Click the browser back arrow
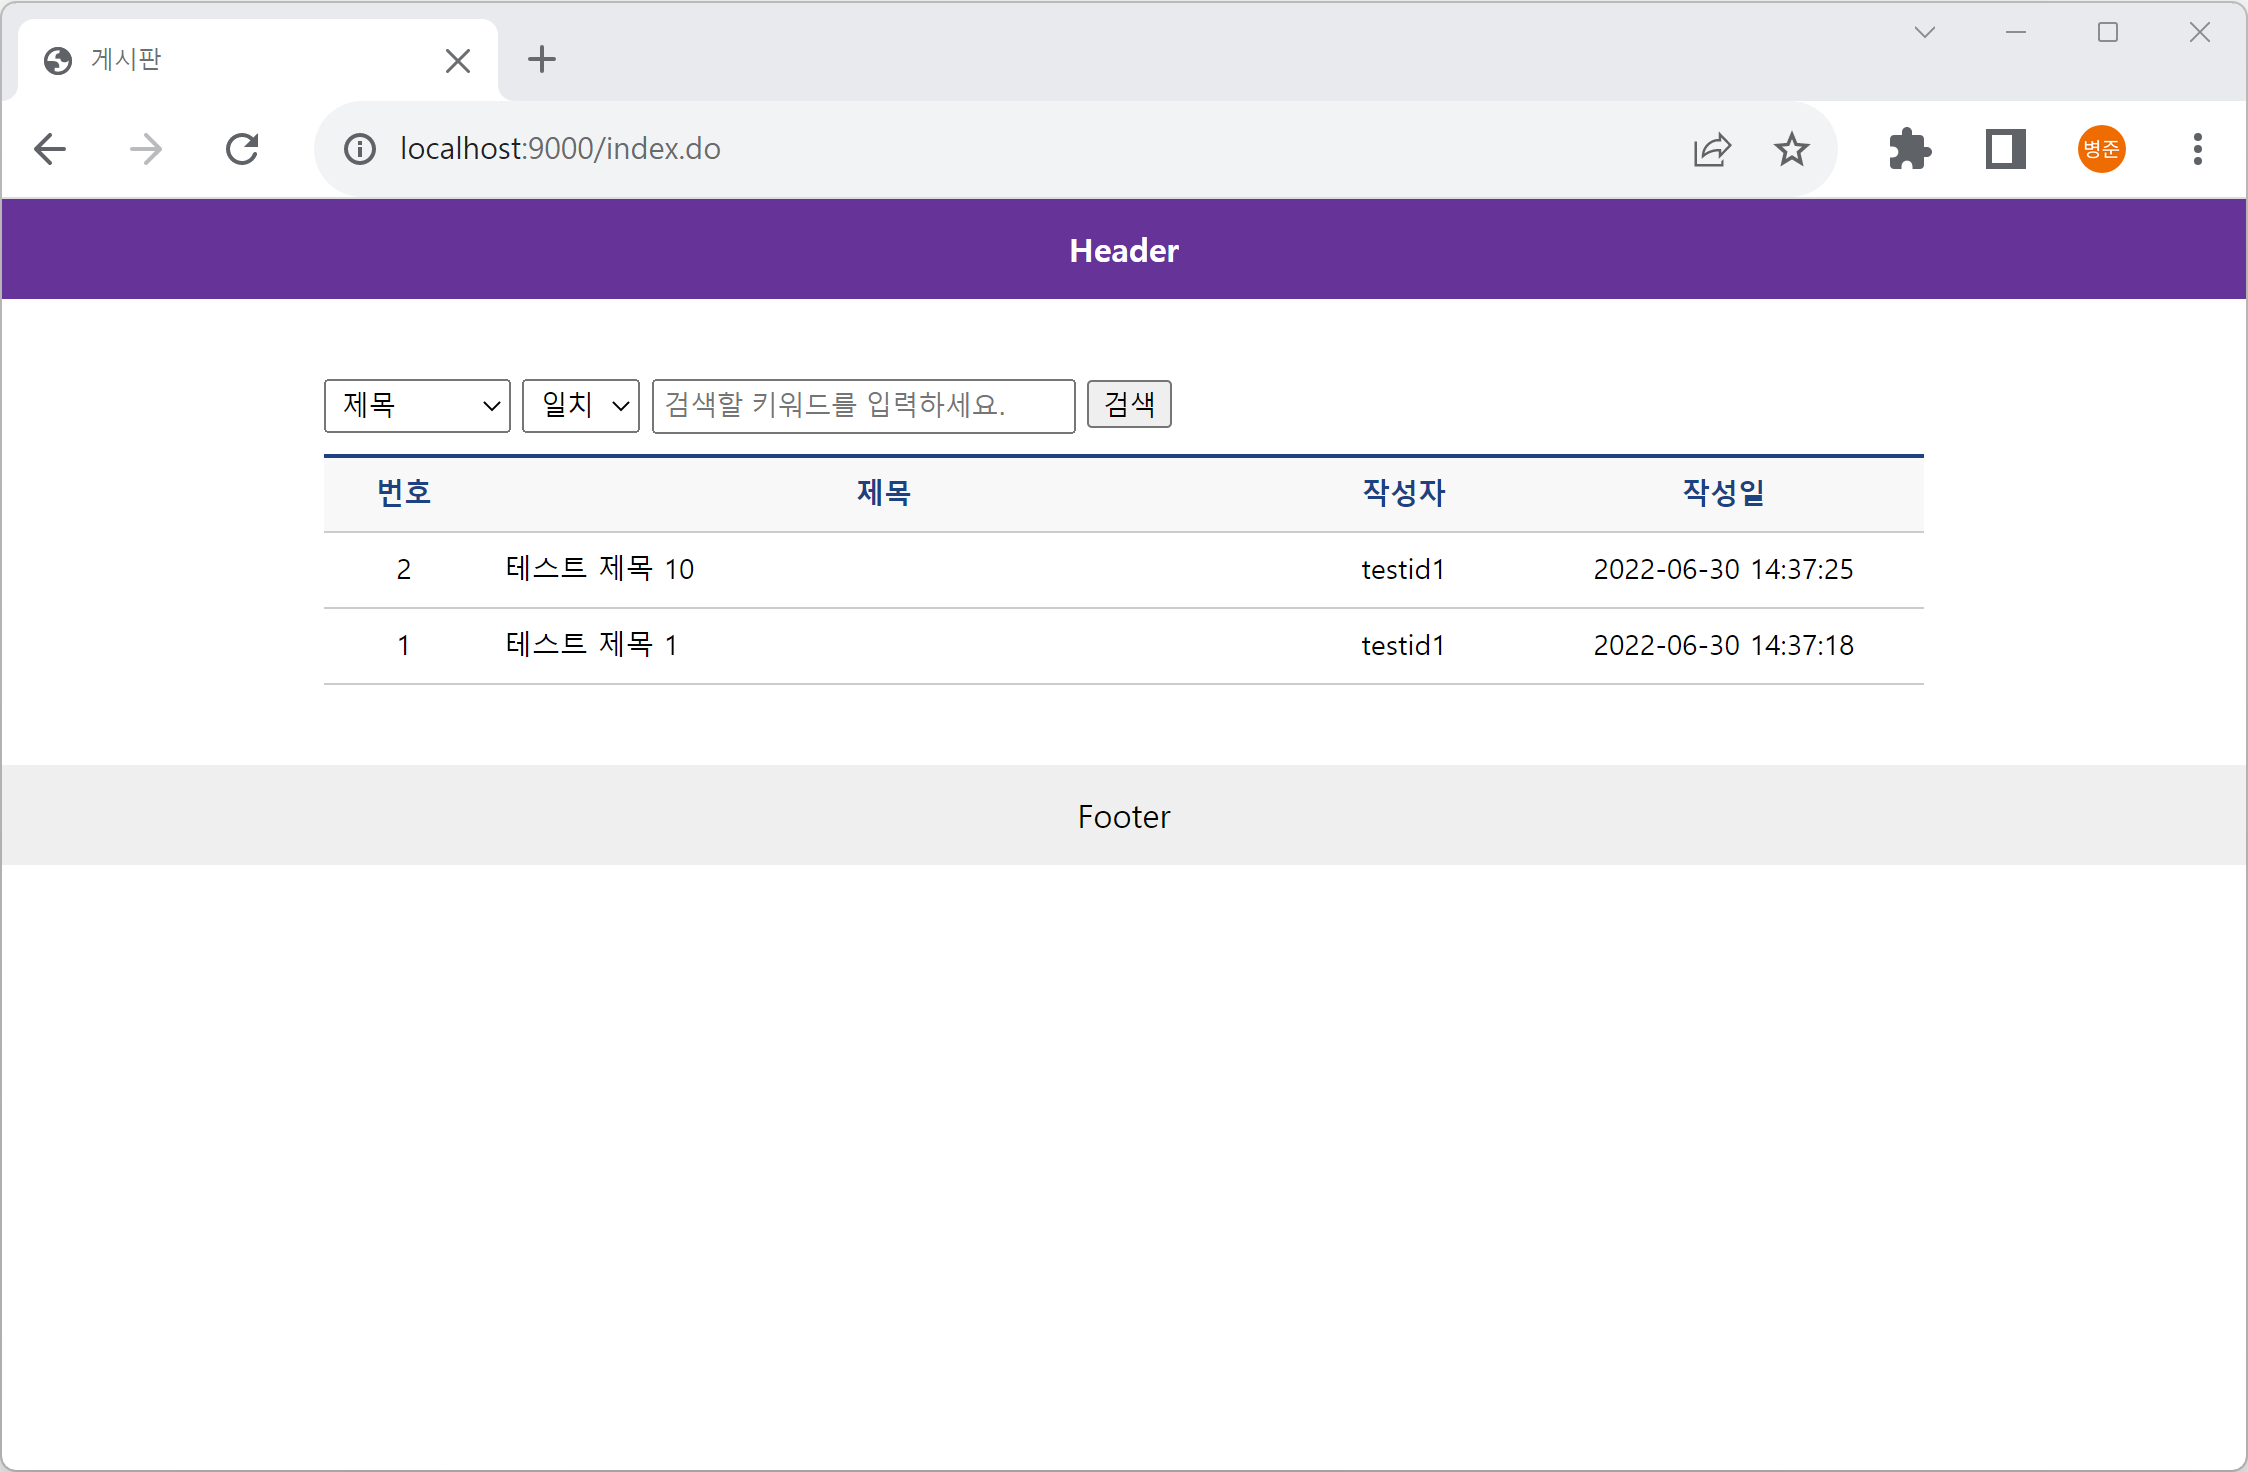The height and width of the screenshot is (1472, 2248). [50, 150]
